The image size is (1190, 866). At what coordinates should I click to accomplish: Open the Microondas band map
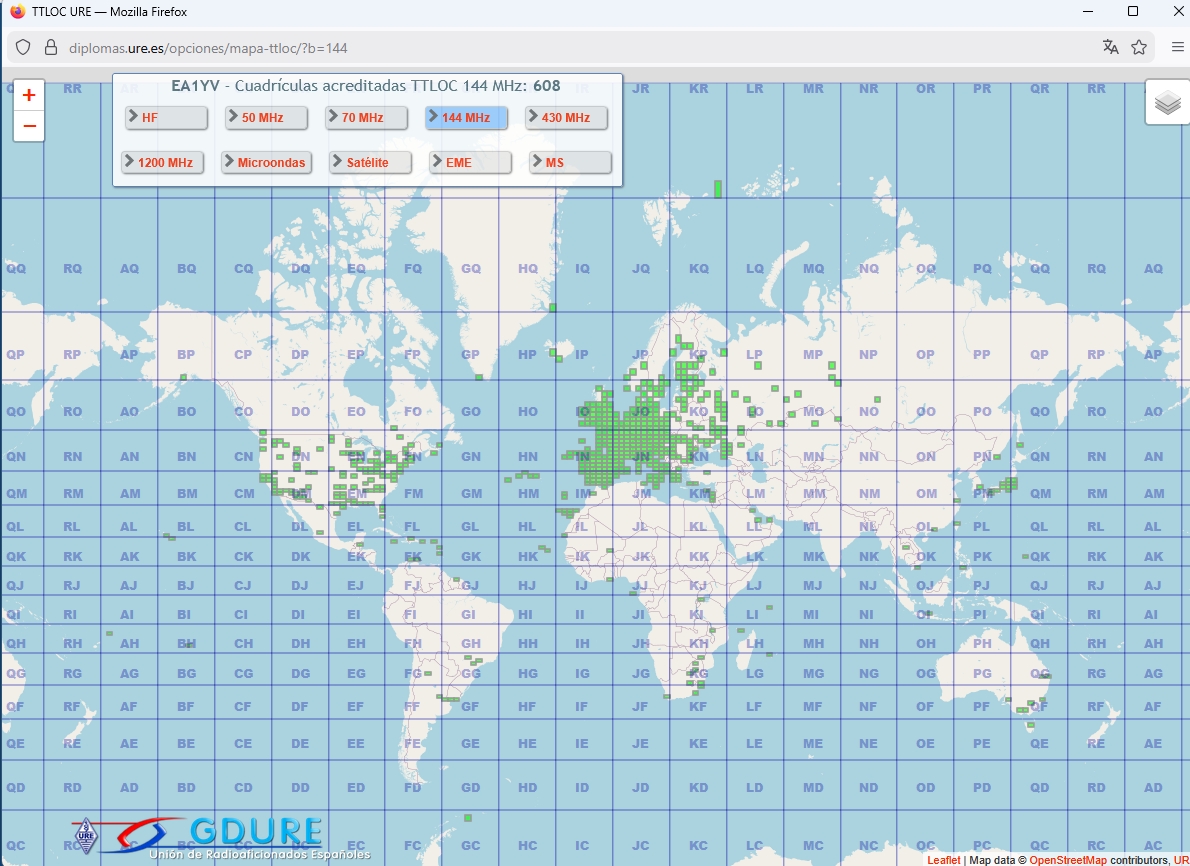point(266,162)
